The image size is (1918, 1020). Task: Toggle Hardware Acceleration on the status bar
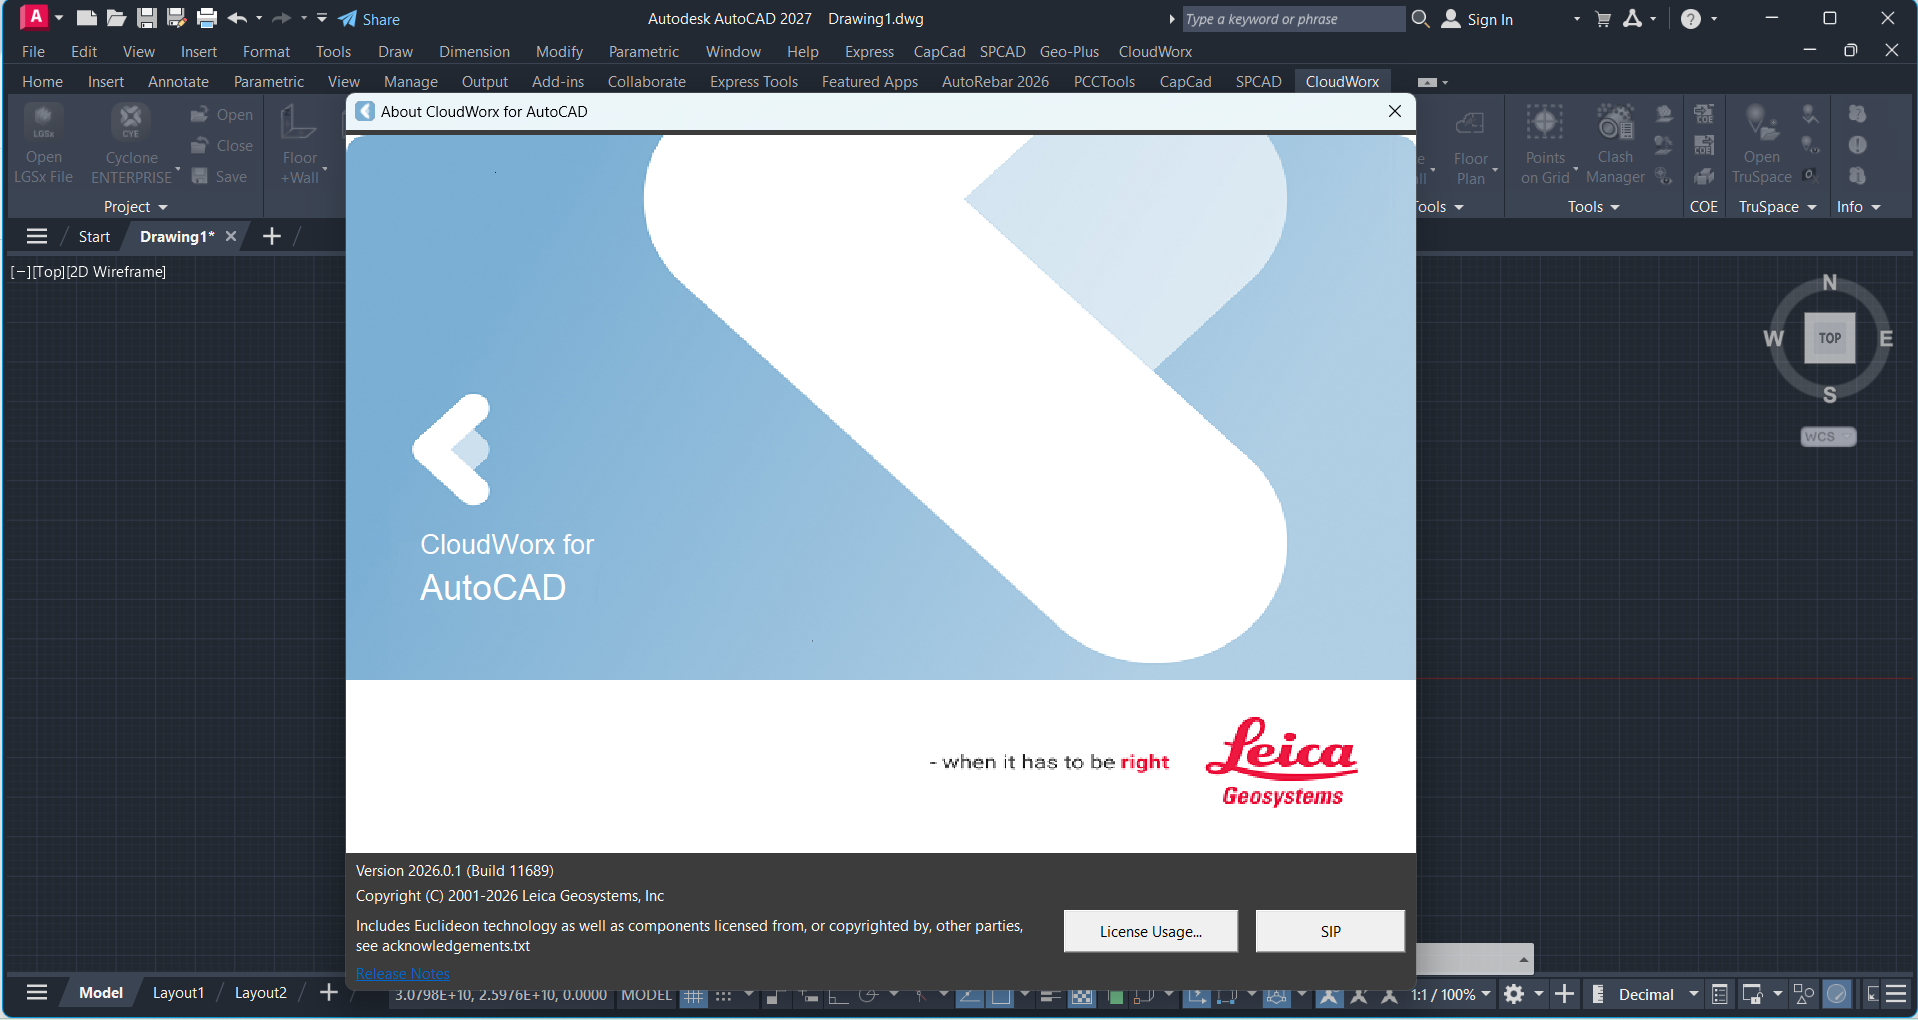click(1836, 994)
